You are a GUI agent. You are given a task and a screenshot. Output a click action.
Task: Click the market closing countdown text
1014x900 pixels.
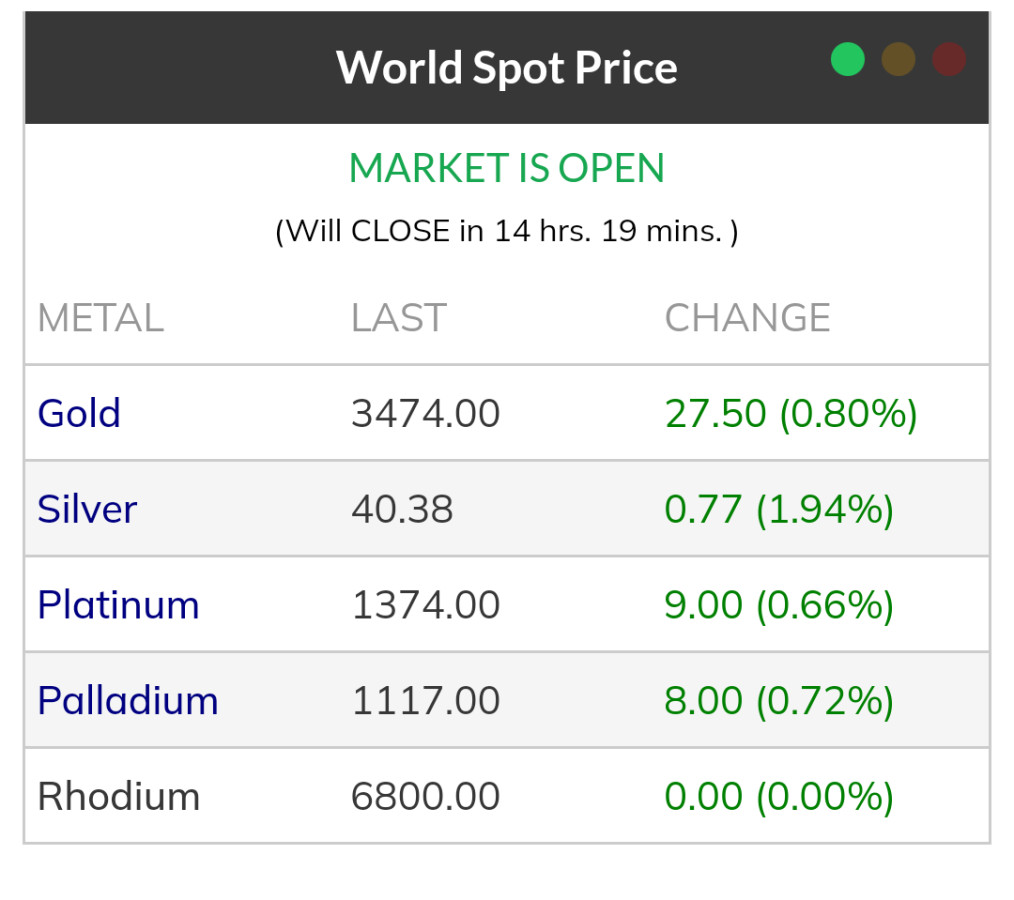pyautogui.click(x=507, y=232)
